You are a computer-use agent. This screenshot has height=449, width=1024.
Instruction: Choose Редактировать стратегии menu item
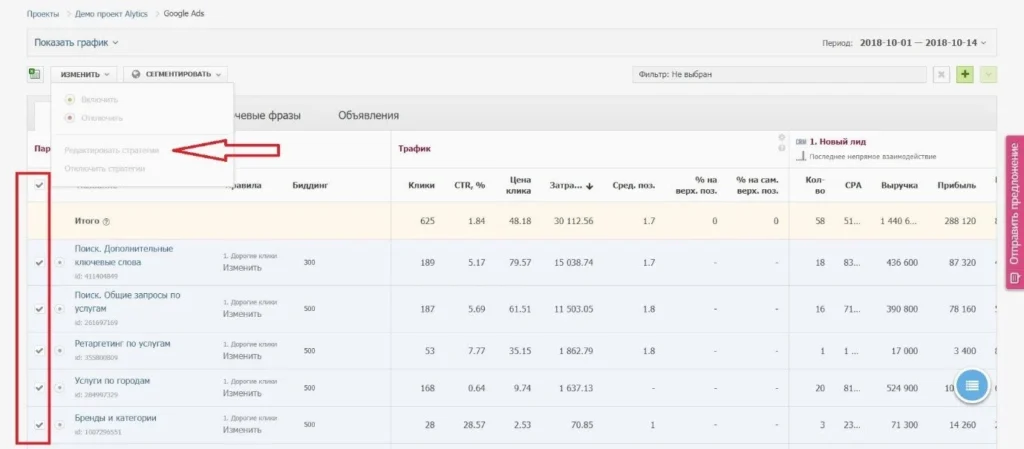(112, 150)
